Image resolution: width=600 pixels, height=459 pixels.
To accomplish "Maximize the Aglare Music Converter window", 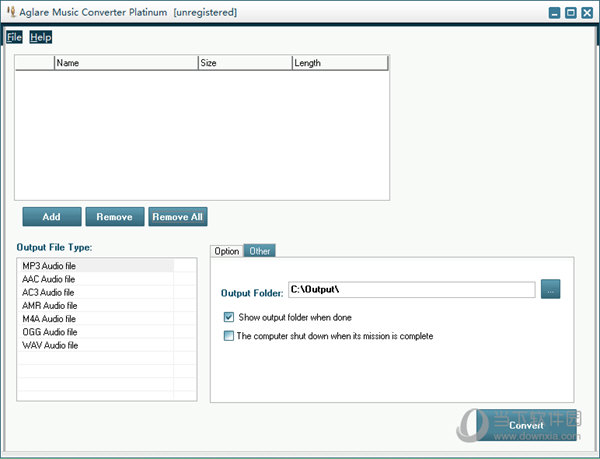I will click(x=571, y=13).
